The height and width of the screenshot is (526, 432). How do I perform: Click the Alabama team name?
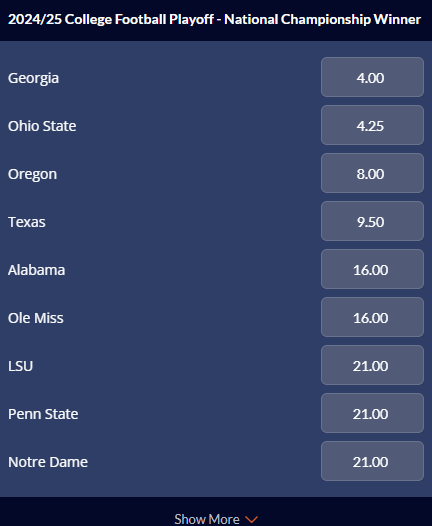(36, 270)
